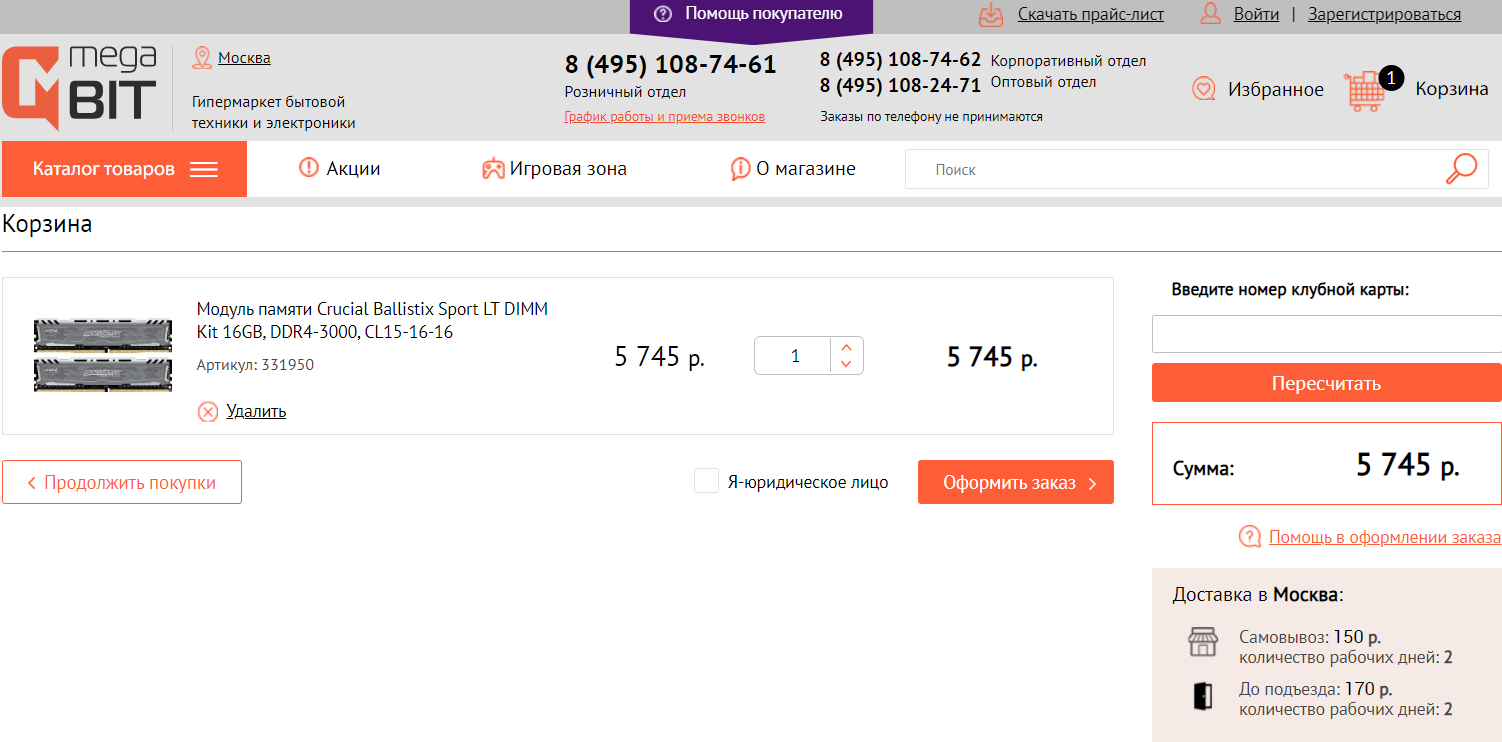Click the phone number 8 (495) 108-24-71

pyautogui.click(x=901, y=85)
